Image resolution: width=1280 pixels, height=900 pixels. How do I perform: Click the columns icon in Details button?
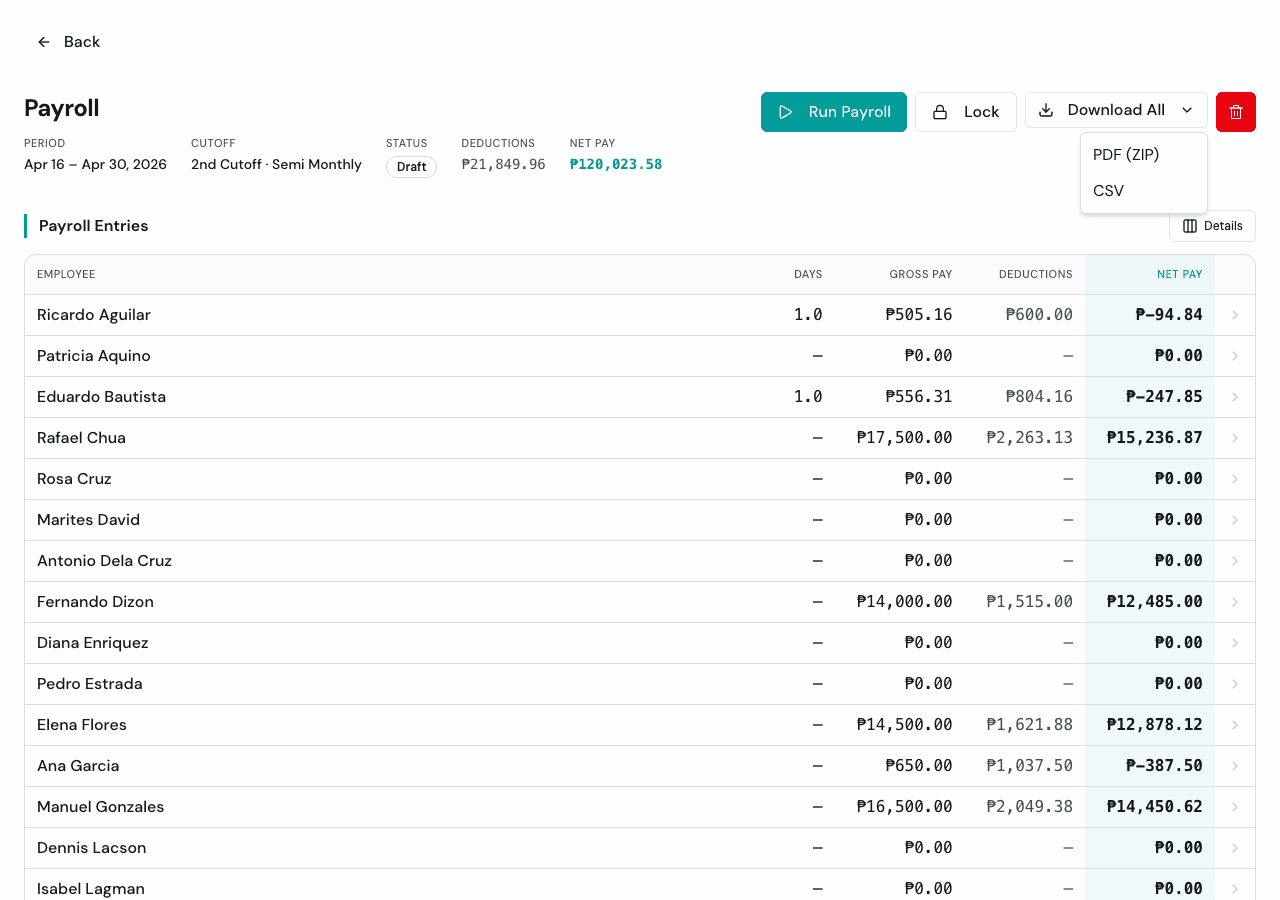1190,226
